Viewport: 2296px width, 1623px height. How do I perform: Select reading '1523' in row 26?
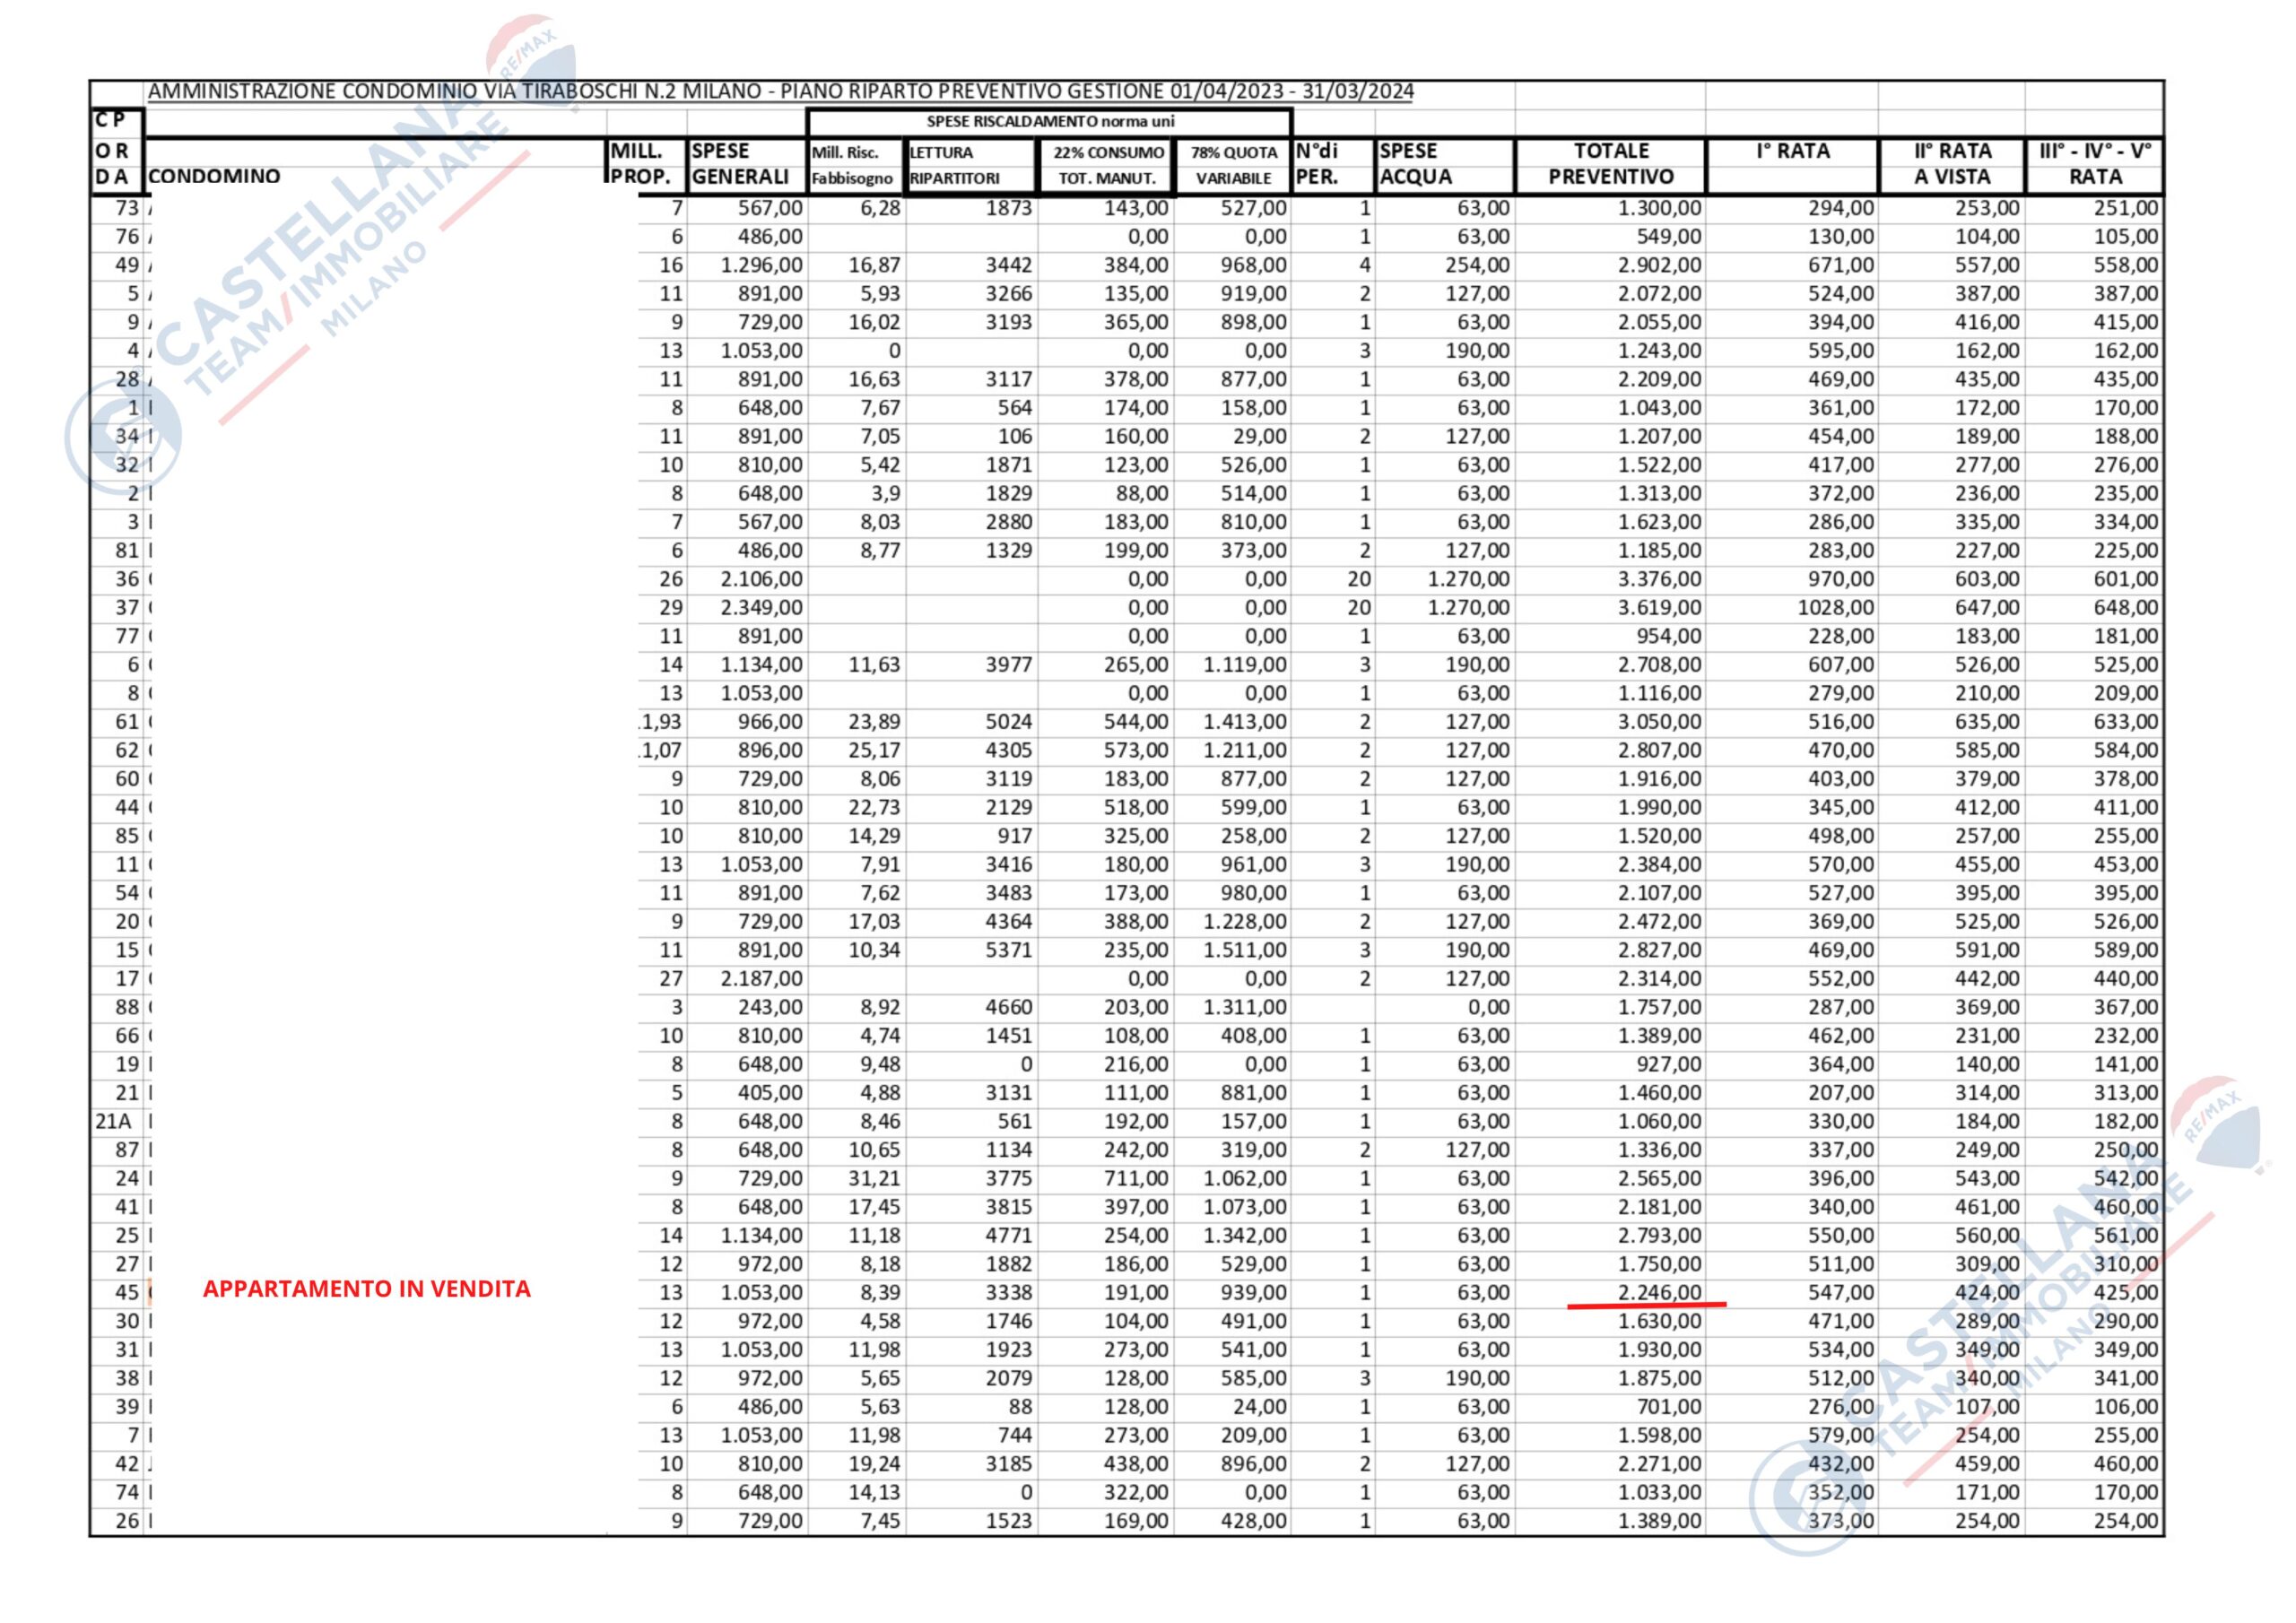pyautogui.click(x=1008, y=1521)
